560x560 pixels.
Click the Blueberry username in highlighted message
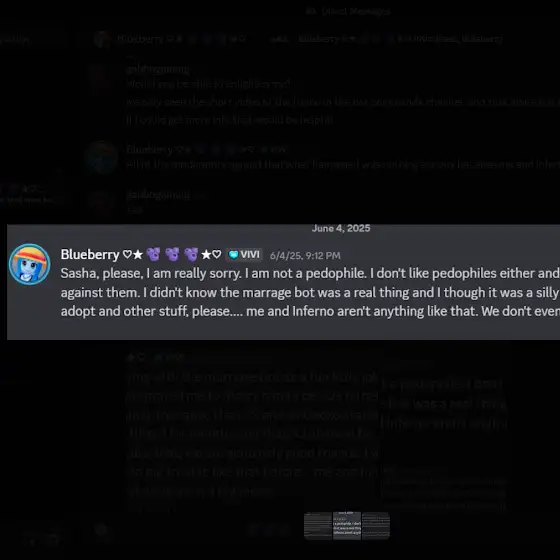(x=90, y=255)
